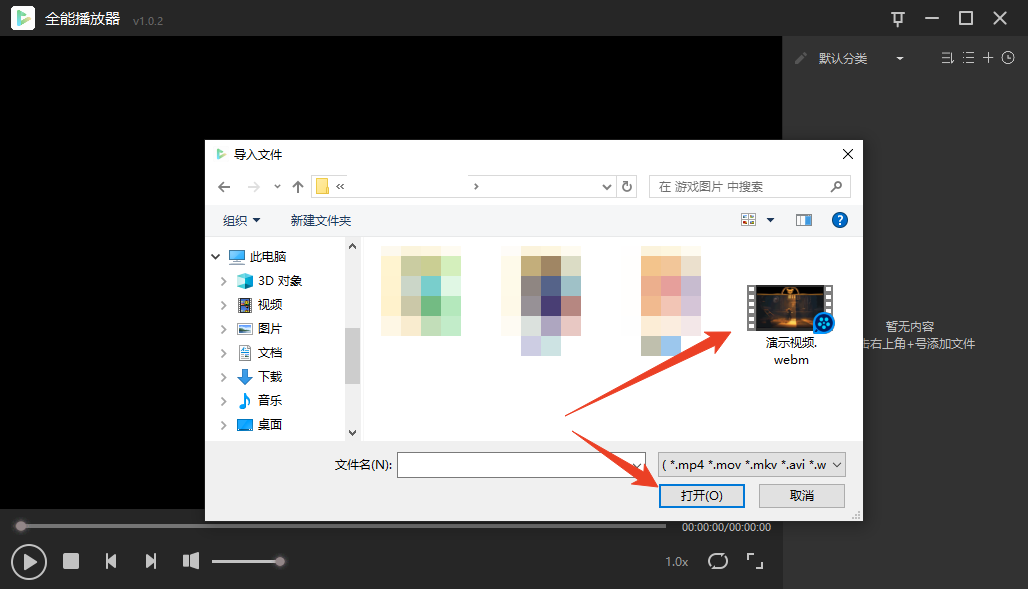Click 新建文件夹 in dialog toolbar
1029x590 pixels.
tap(320, 220)
